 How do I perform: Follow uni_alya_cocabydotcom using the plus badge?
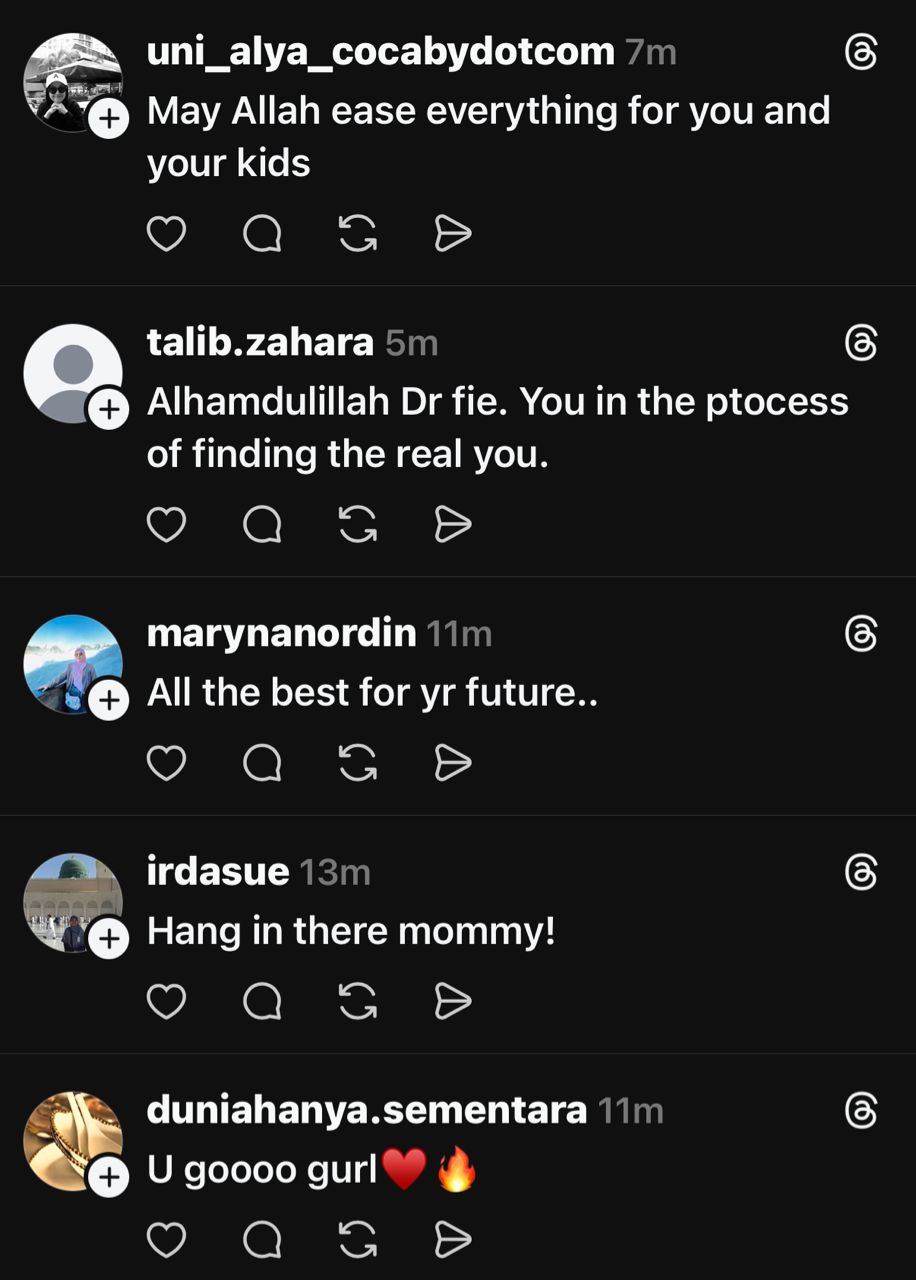108,120
